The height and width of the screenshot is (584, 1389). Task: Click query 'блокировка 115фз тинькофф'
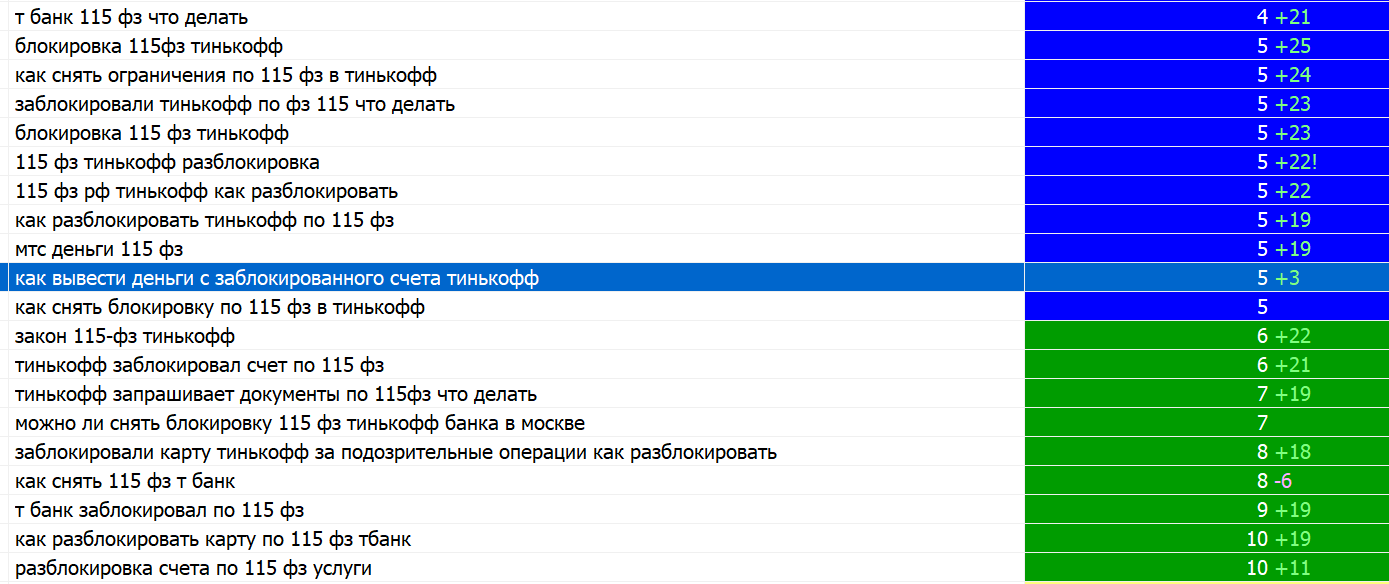(149, 46)
